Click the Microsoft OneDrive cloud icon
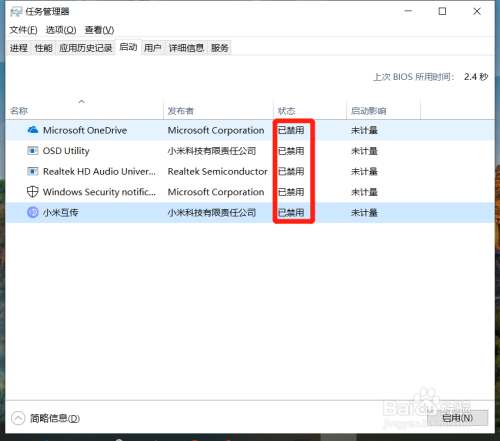 pyautogui.click(x=33, y=130)
